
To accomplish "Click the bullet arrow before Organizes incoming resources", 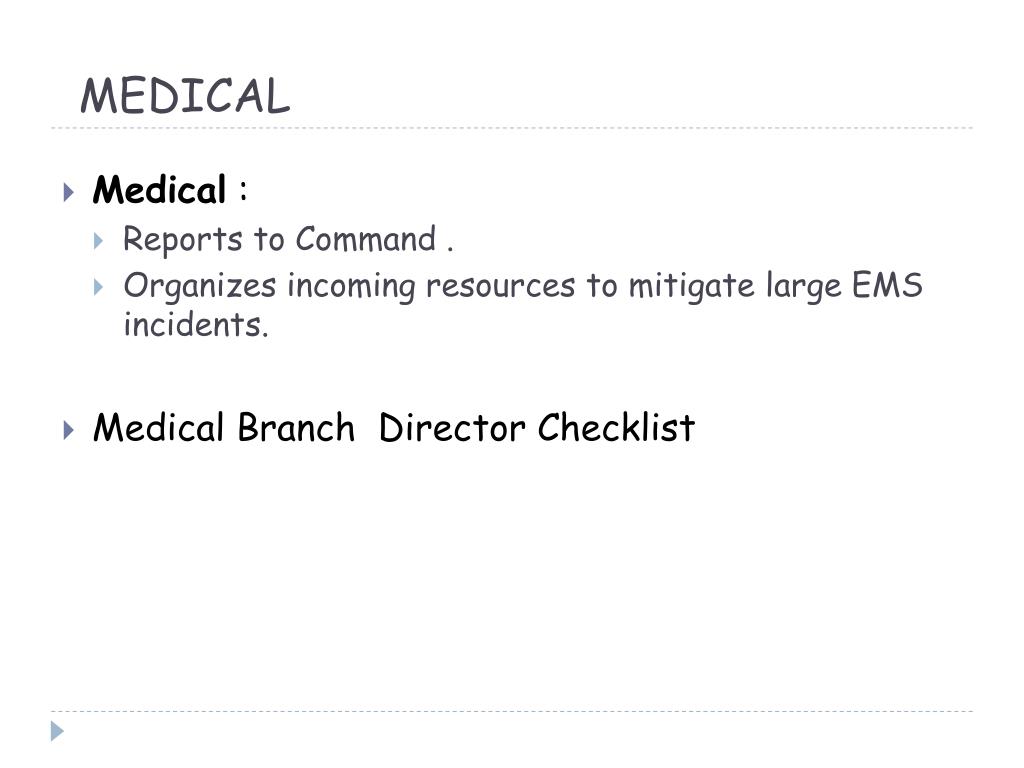I will point(99,287).
